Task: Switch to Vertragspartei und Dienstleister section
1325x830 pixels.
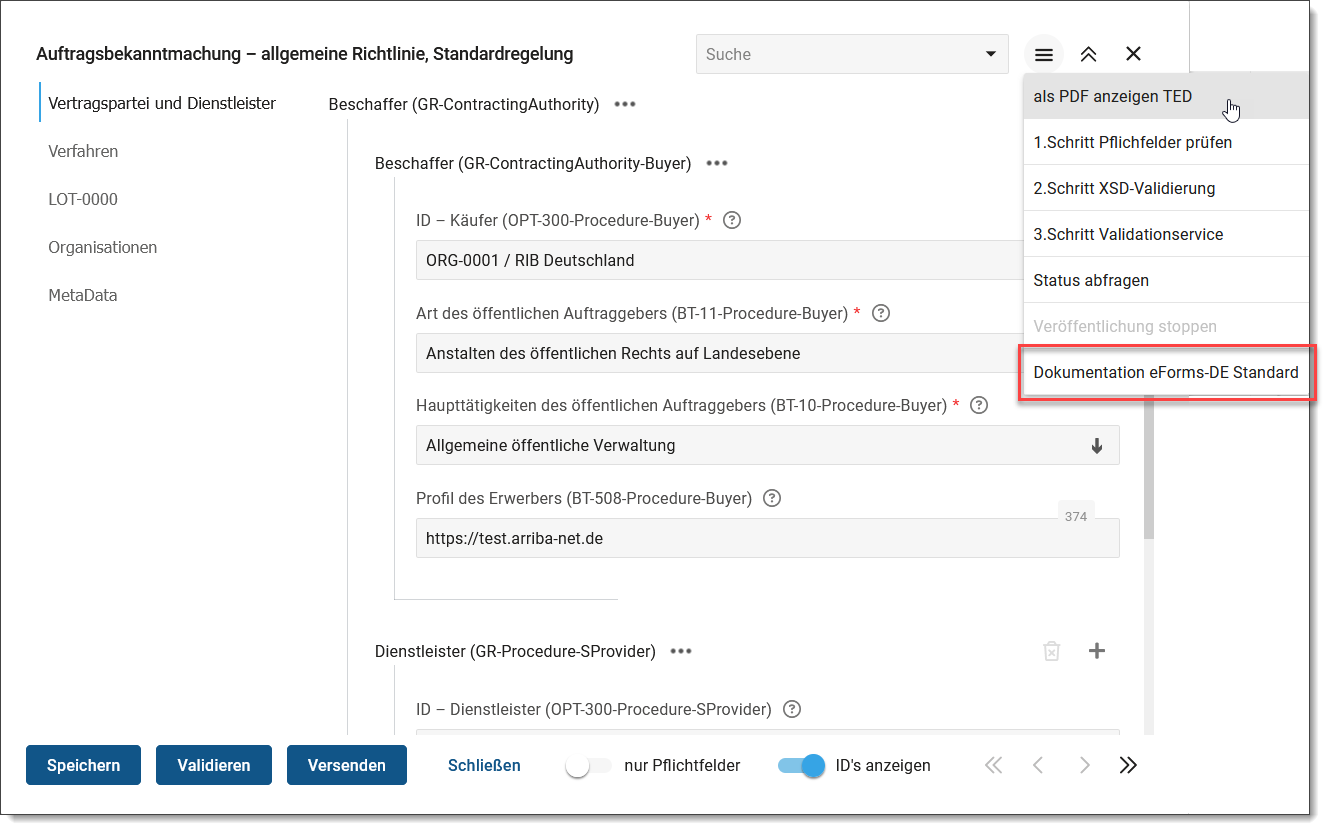Action: [x=162, y=103]
